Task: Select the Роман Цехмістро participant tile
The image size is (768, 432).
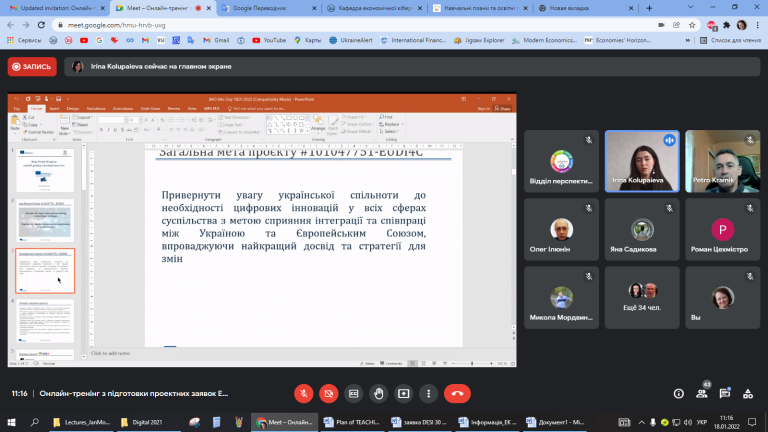Action: pyautogui.click(x=722, y=229)
